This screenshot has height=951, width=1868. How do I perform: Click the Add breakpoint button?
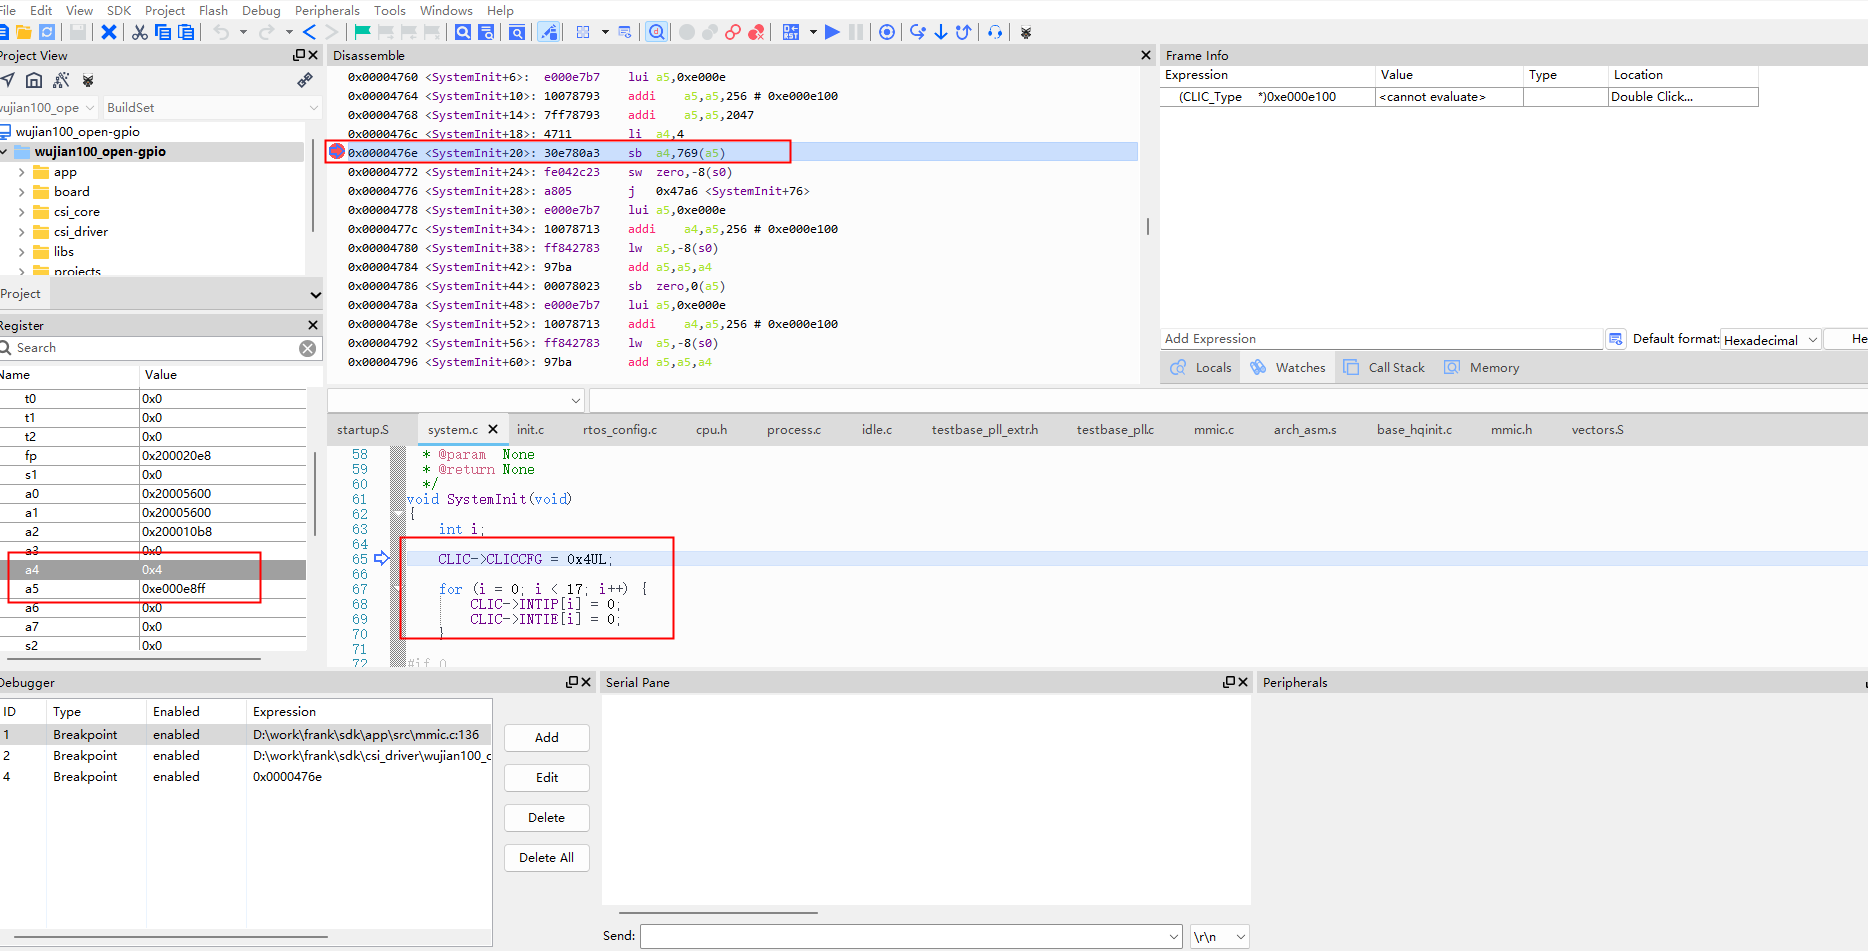pos(547,738)
